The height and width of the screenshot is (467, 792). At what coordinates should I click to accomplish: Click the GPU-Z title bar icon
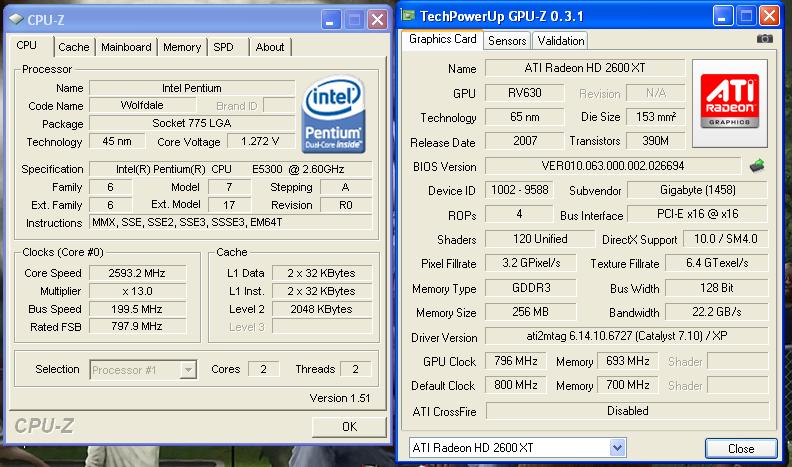[x=408, y=15]
